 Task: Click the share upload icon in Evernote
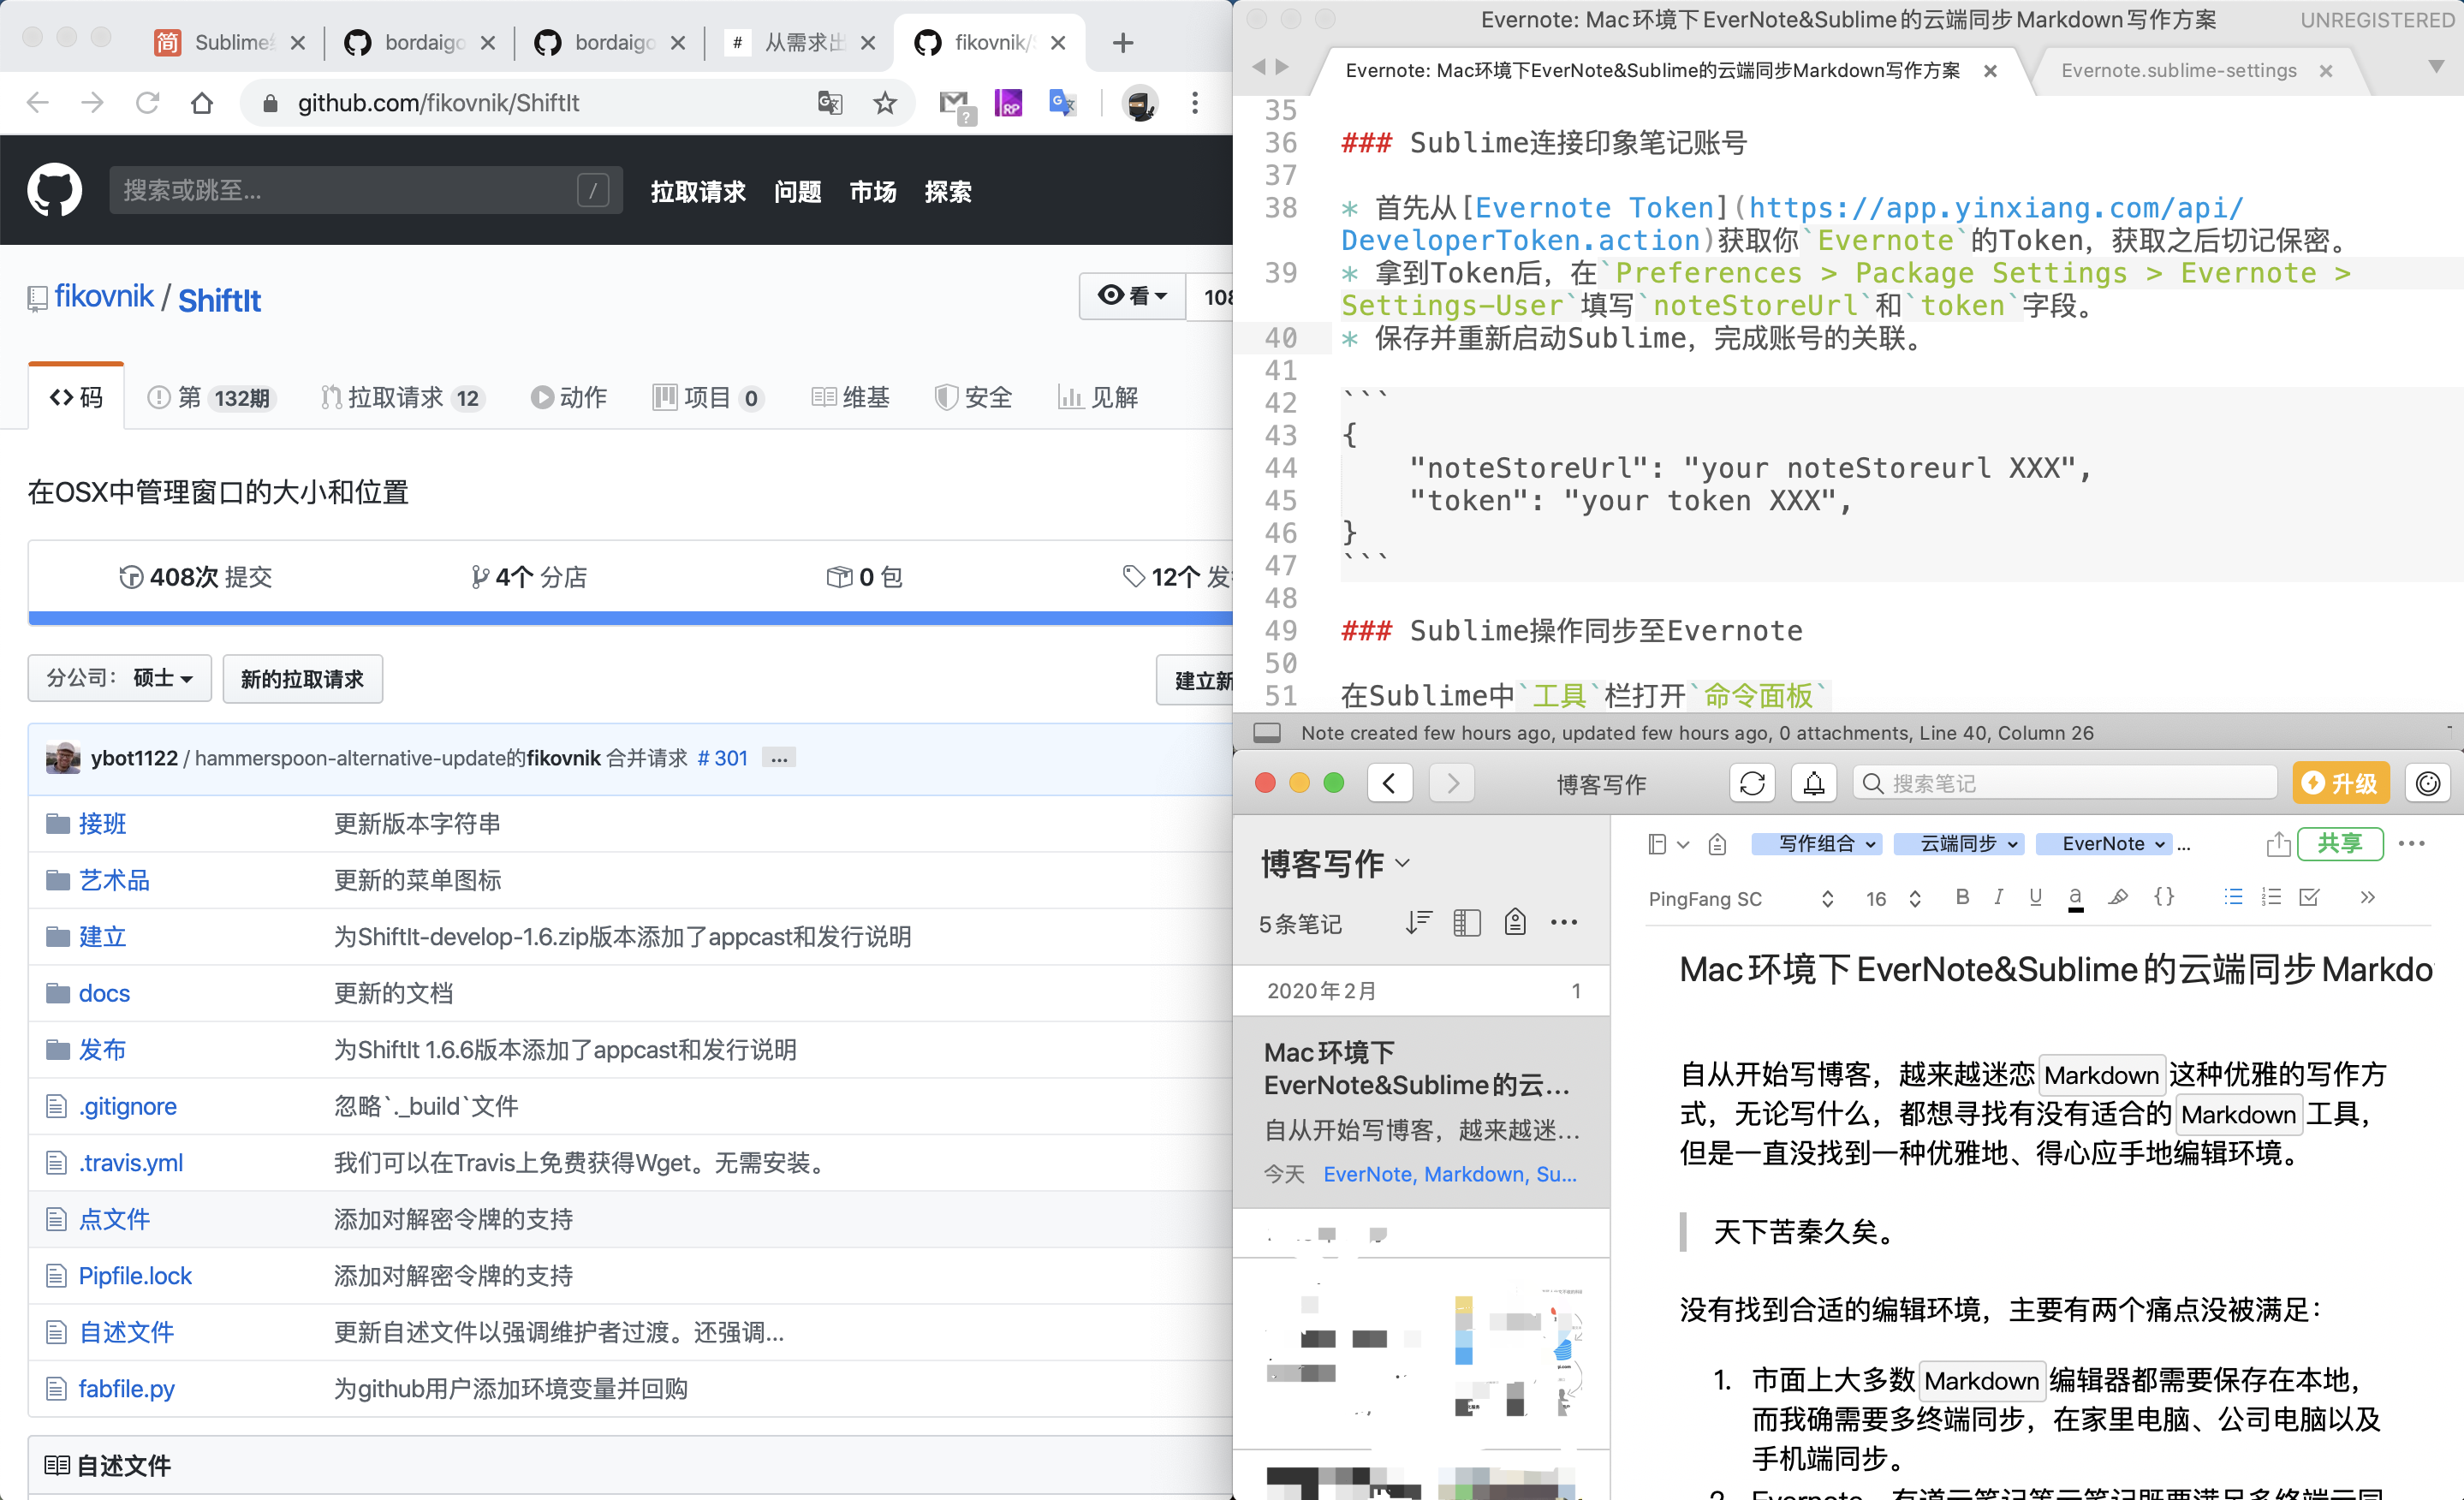2278,844
